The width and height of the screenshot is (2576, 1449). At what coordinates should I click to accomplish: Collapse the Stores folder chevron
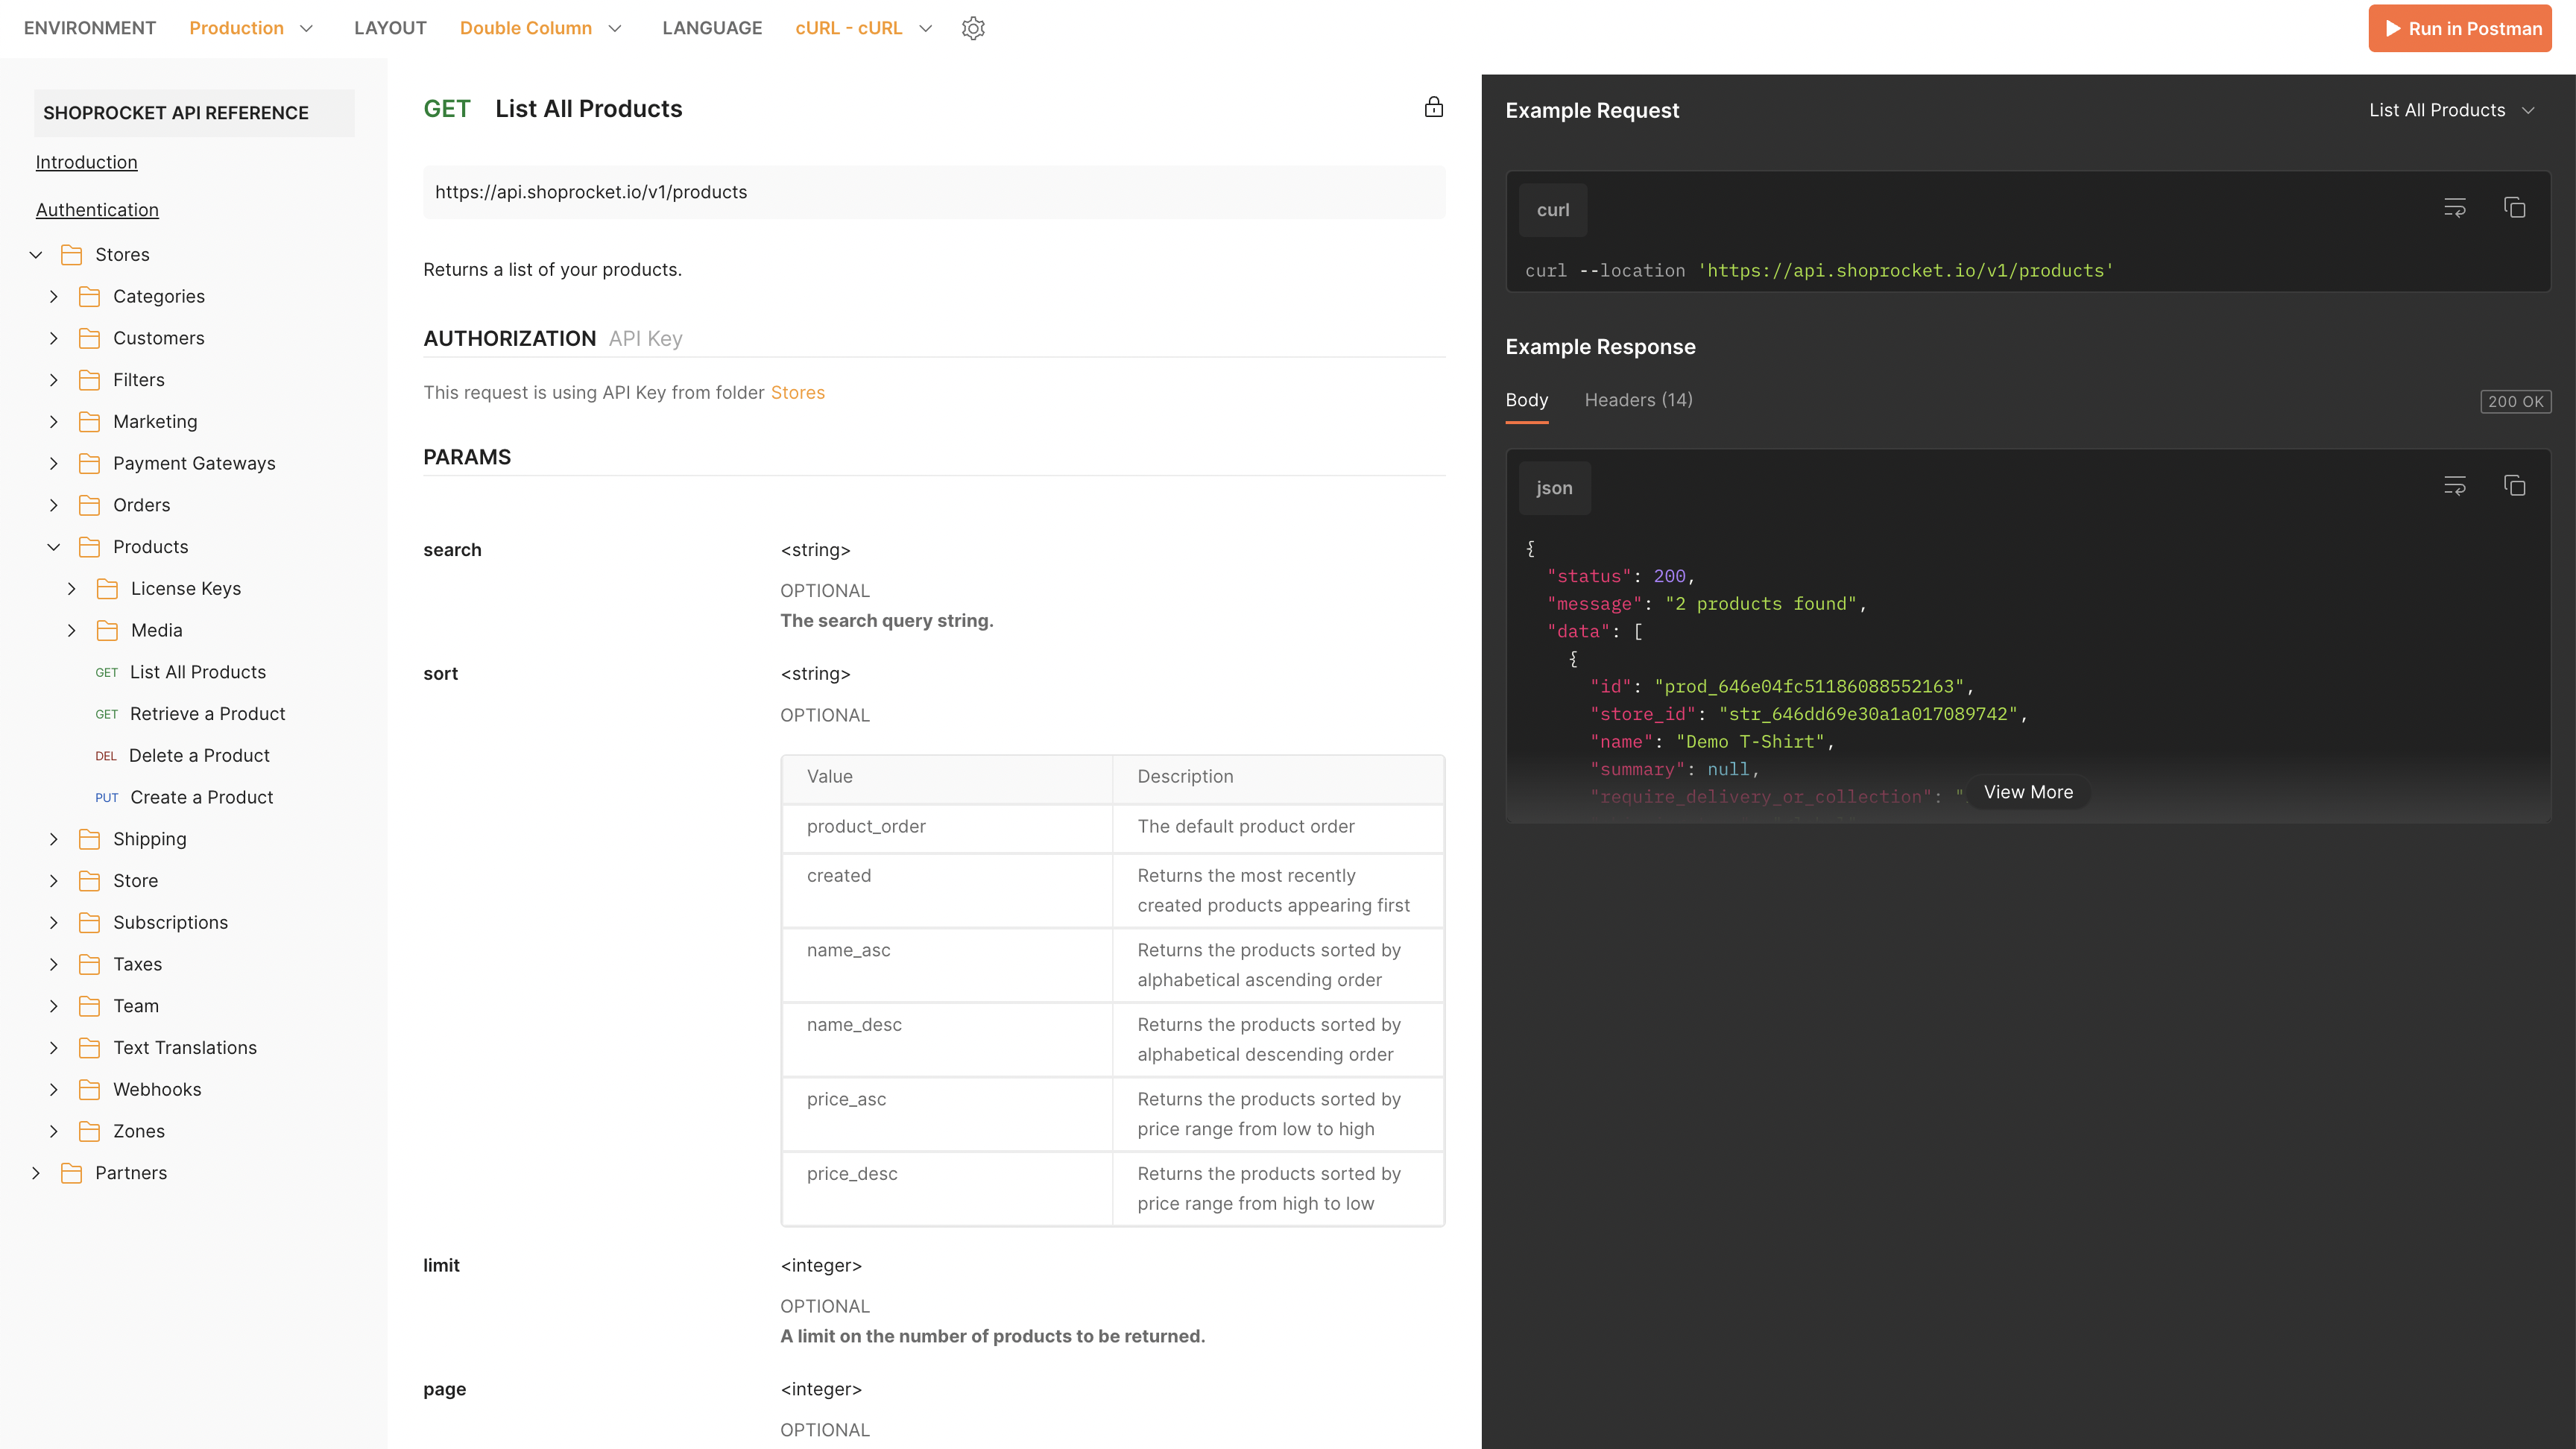[x=36, y=255]
